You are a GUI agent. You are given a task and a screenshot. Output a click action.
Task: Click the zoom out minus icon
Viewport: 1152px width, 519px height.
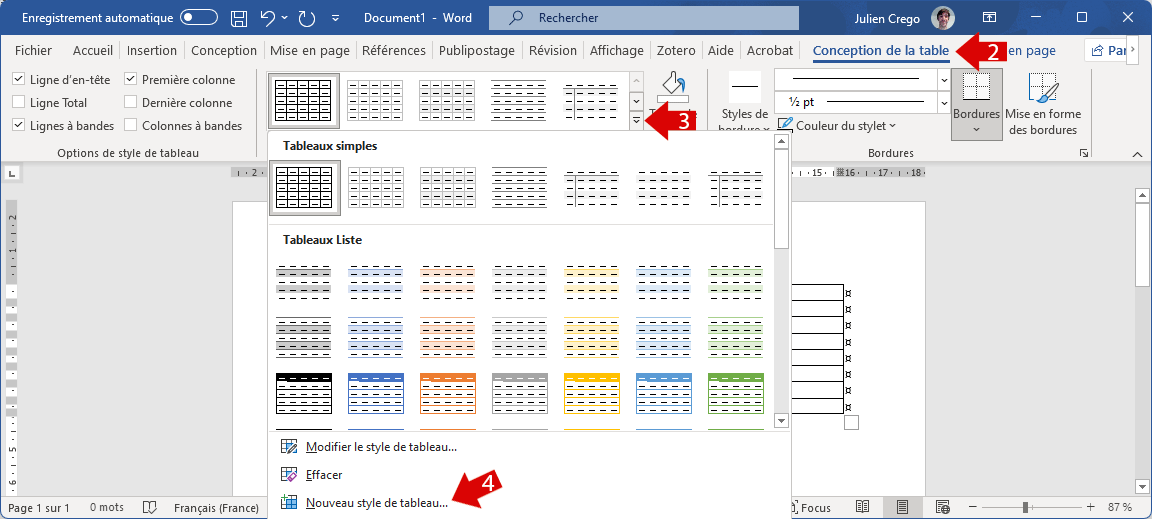pyautogui.click(x=972, y=507)
